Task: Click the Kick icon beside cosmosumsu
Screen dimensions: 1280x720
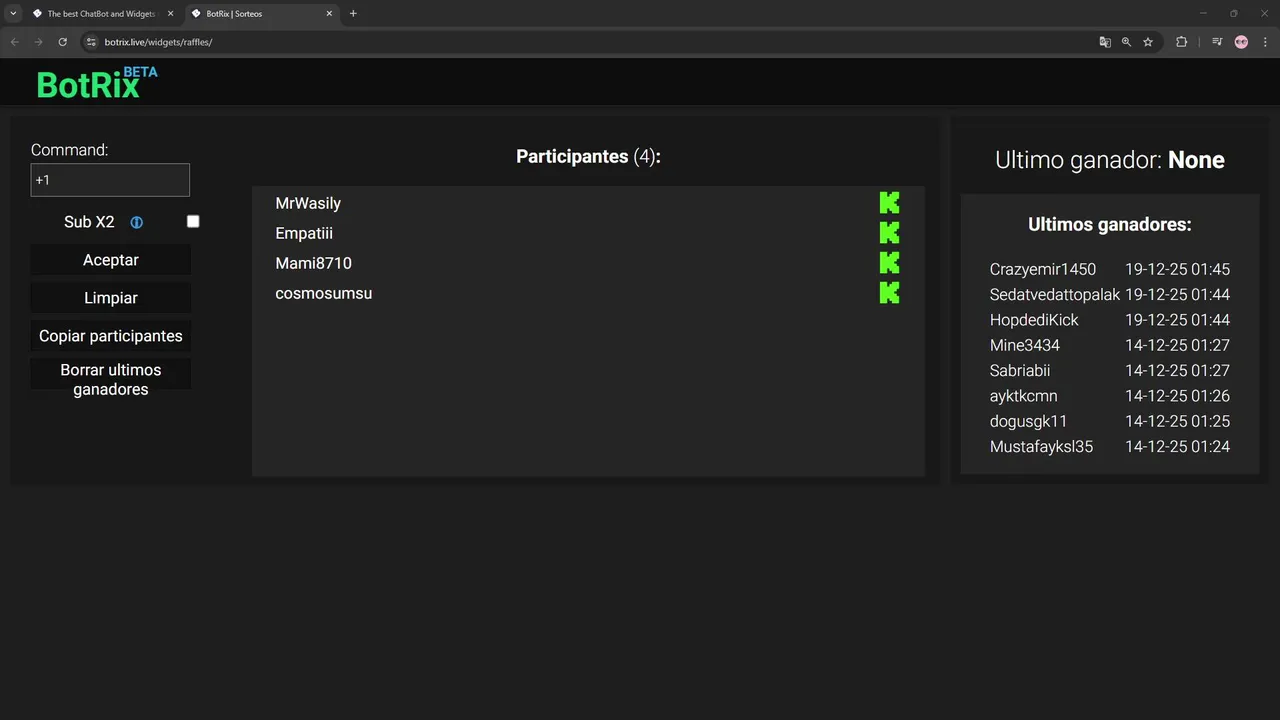Action: [889, 293]
